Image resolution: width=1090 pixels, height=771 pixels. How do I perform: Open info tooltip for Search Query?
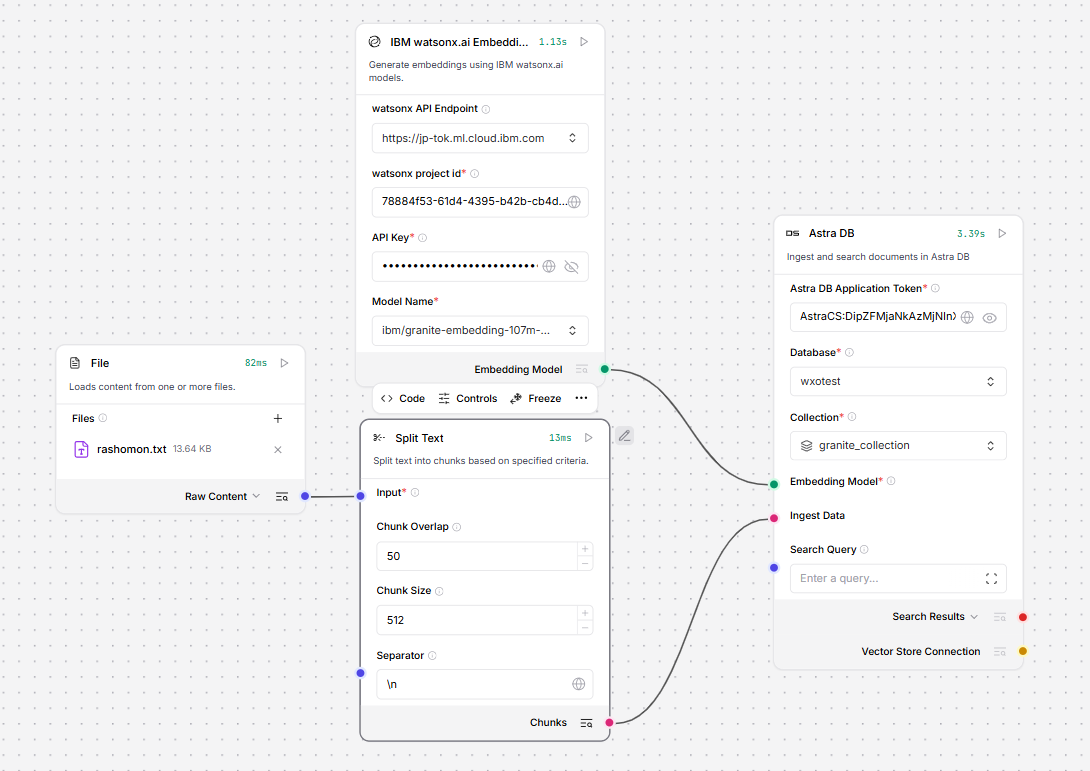[x=864, y=549]
